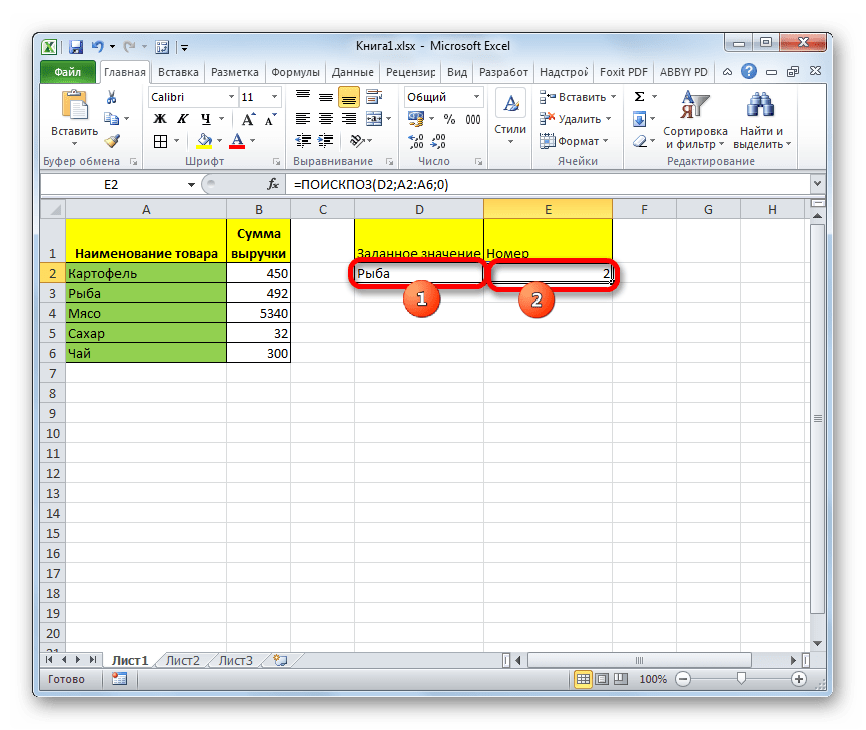Image resolution: width=866 pixels, height=730 pixels.
Task: Save the workbook with the floppy disk icon
Action: (x=76, y=47)
